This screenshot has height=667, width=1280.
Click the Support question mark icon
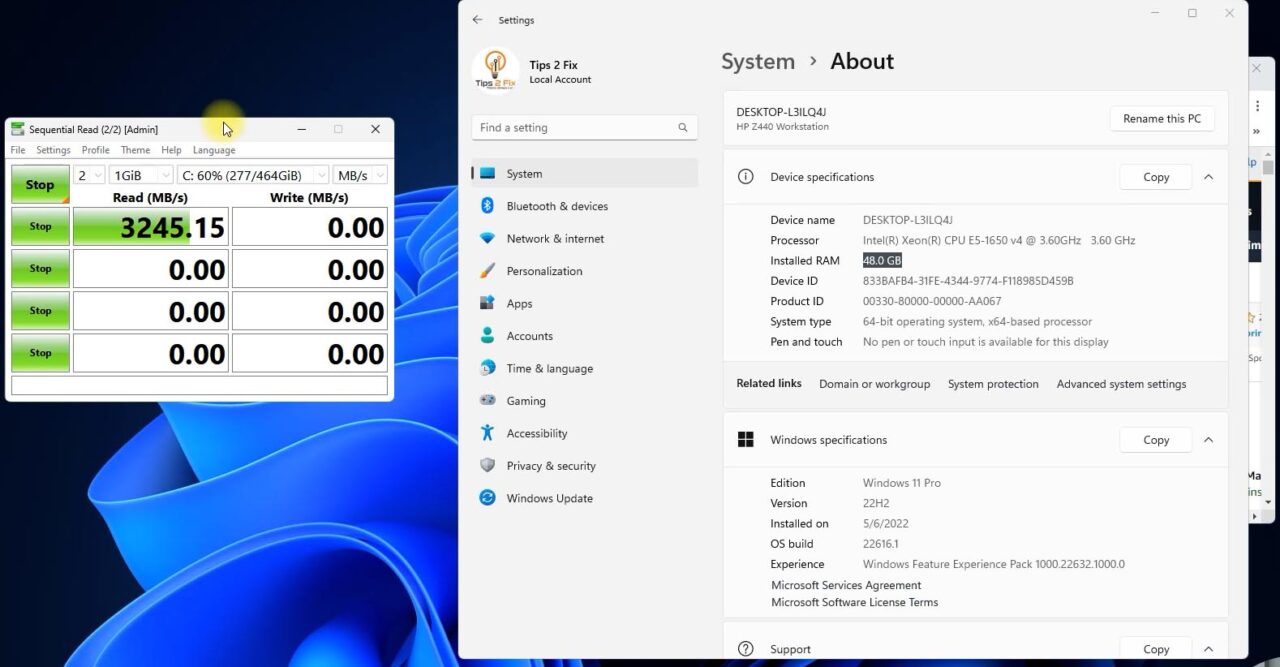[745, 649]
